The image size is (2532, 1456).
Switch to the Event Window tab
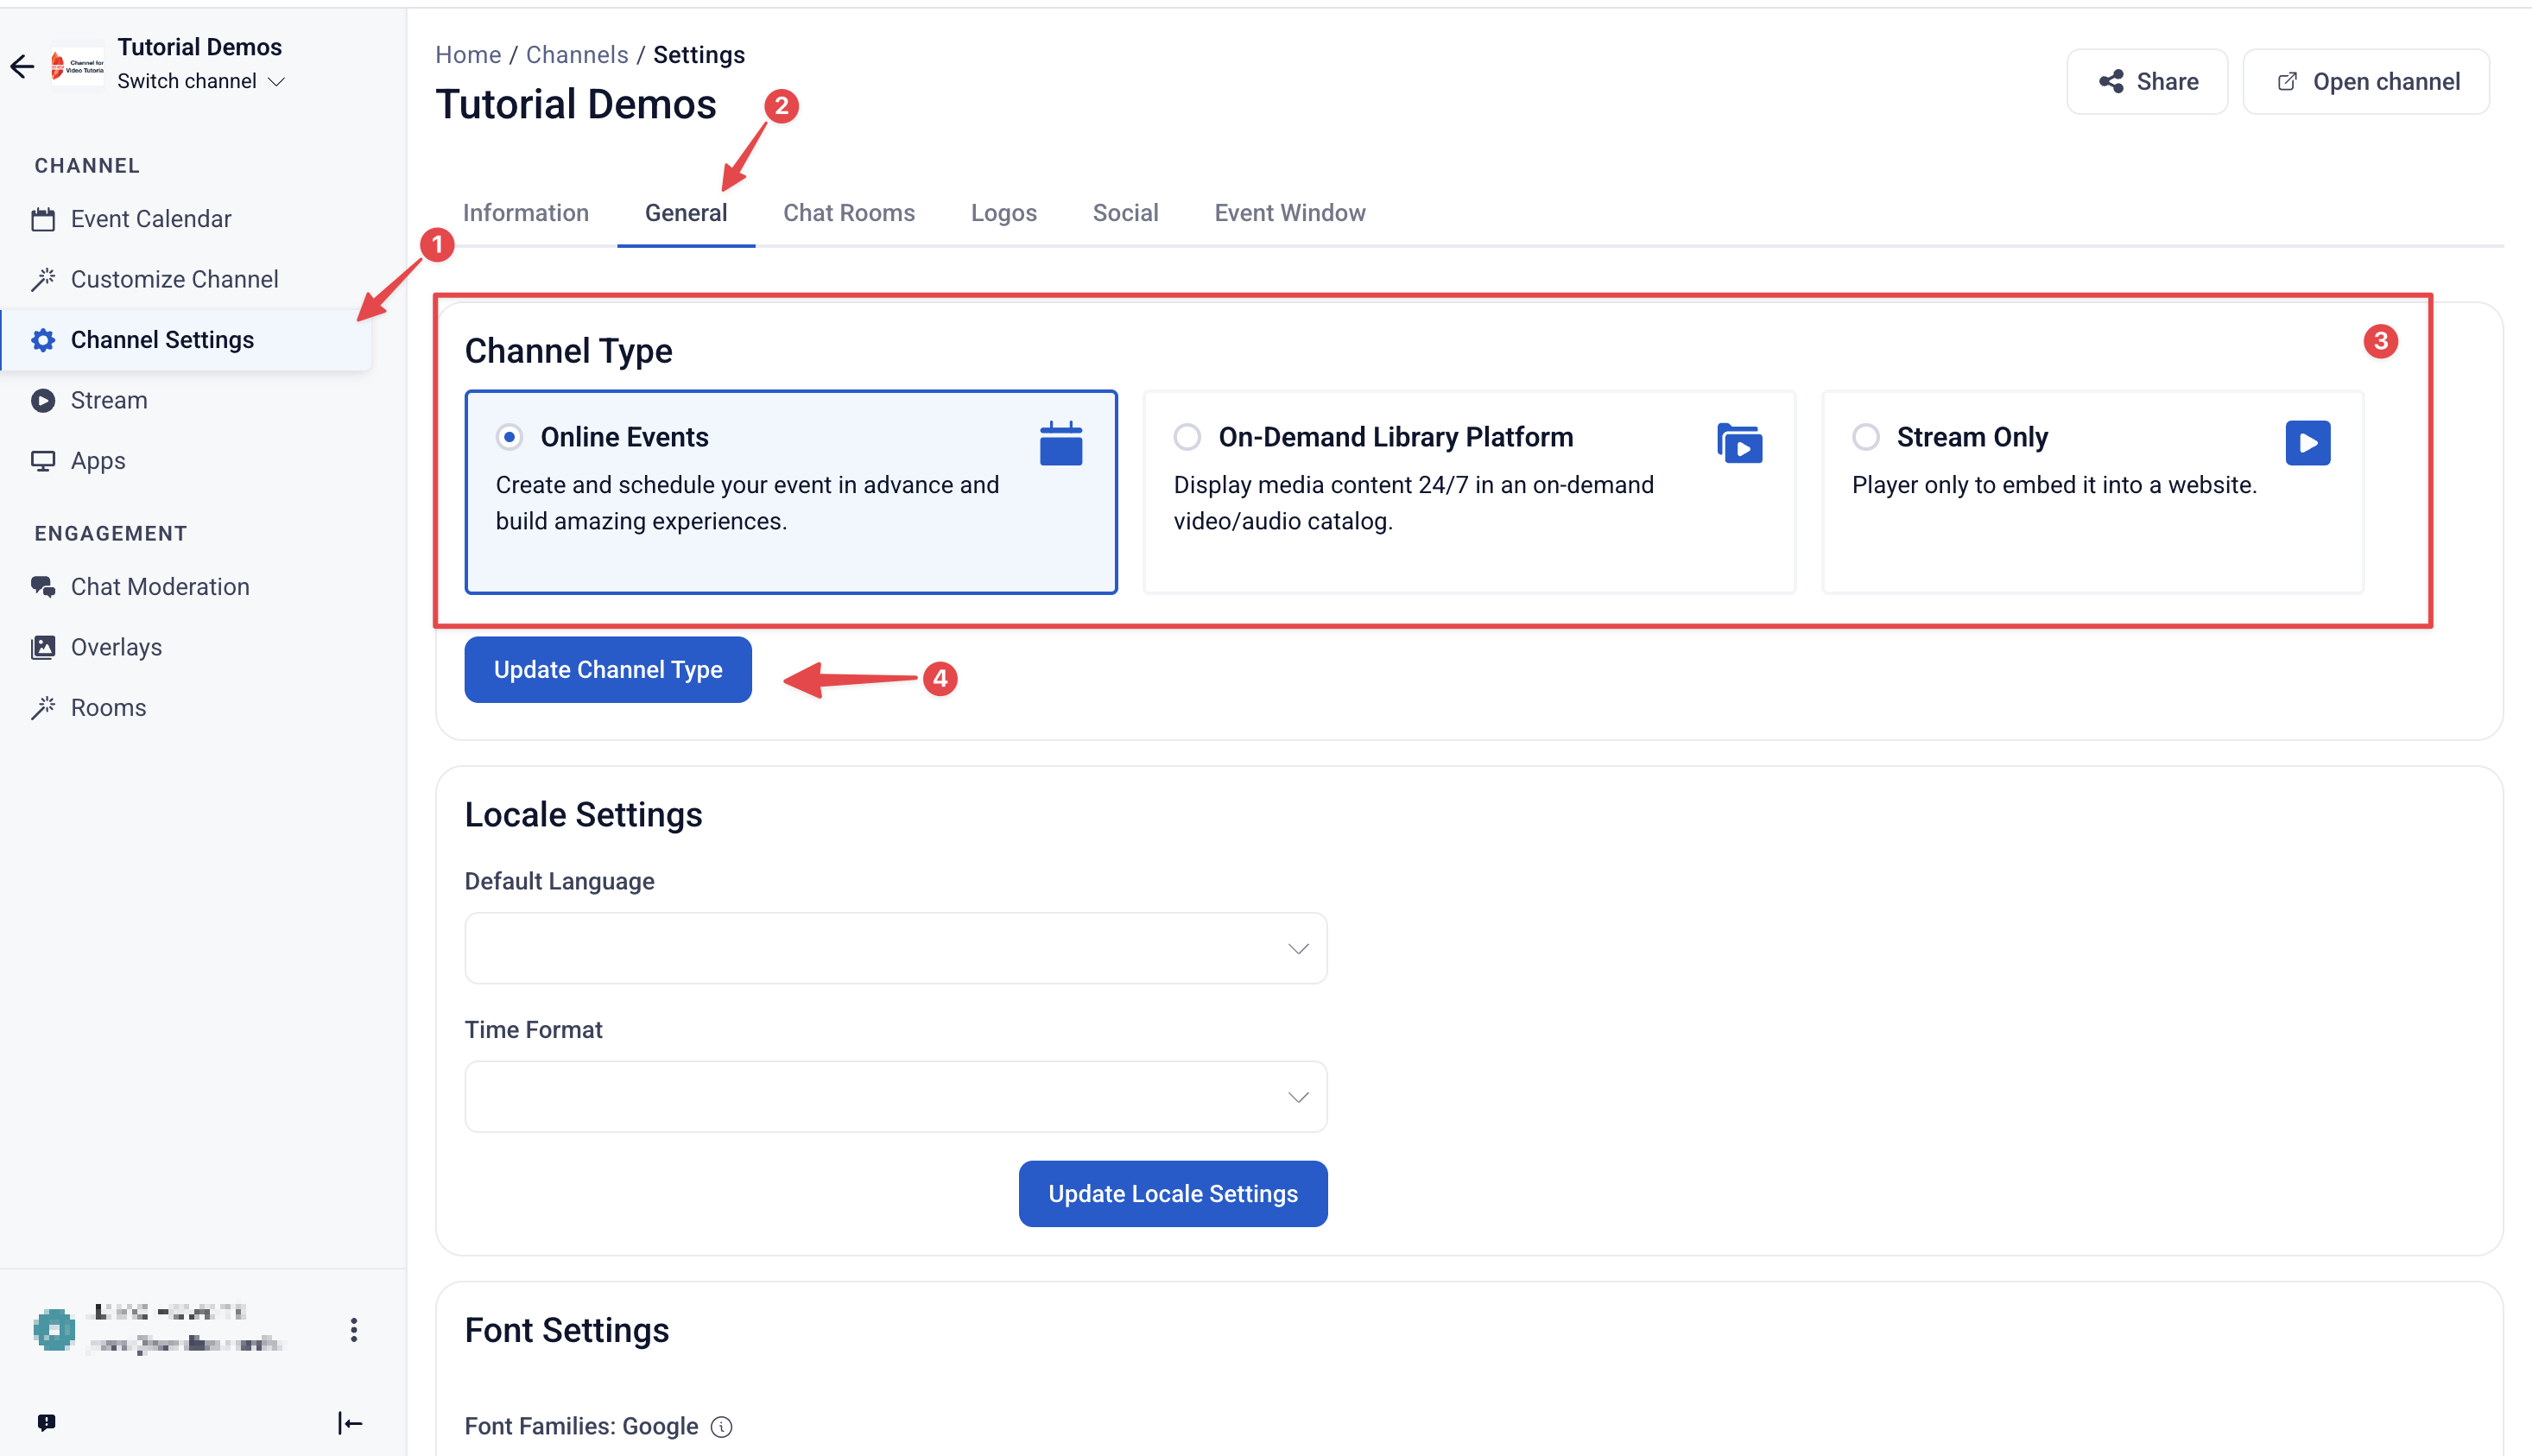(1289, 213)
